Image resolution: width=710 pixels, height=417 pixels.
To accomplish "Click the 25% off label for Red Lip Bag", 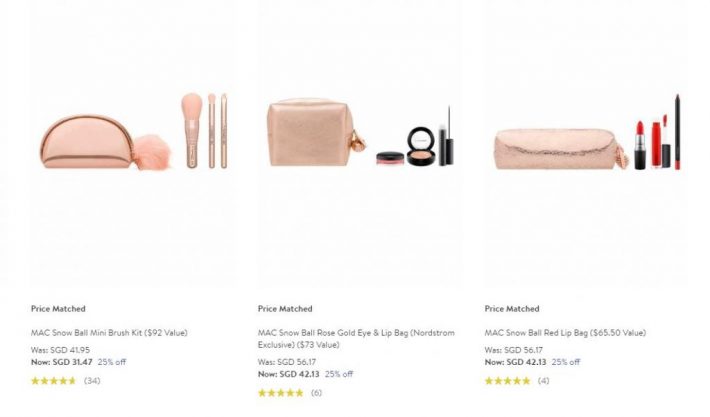I will (x=566, y=362).
